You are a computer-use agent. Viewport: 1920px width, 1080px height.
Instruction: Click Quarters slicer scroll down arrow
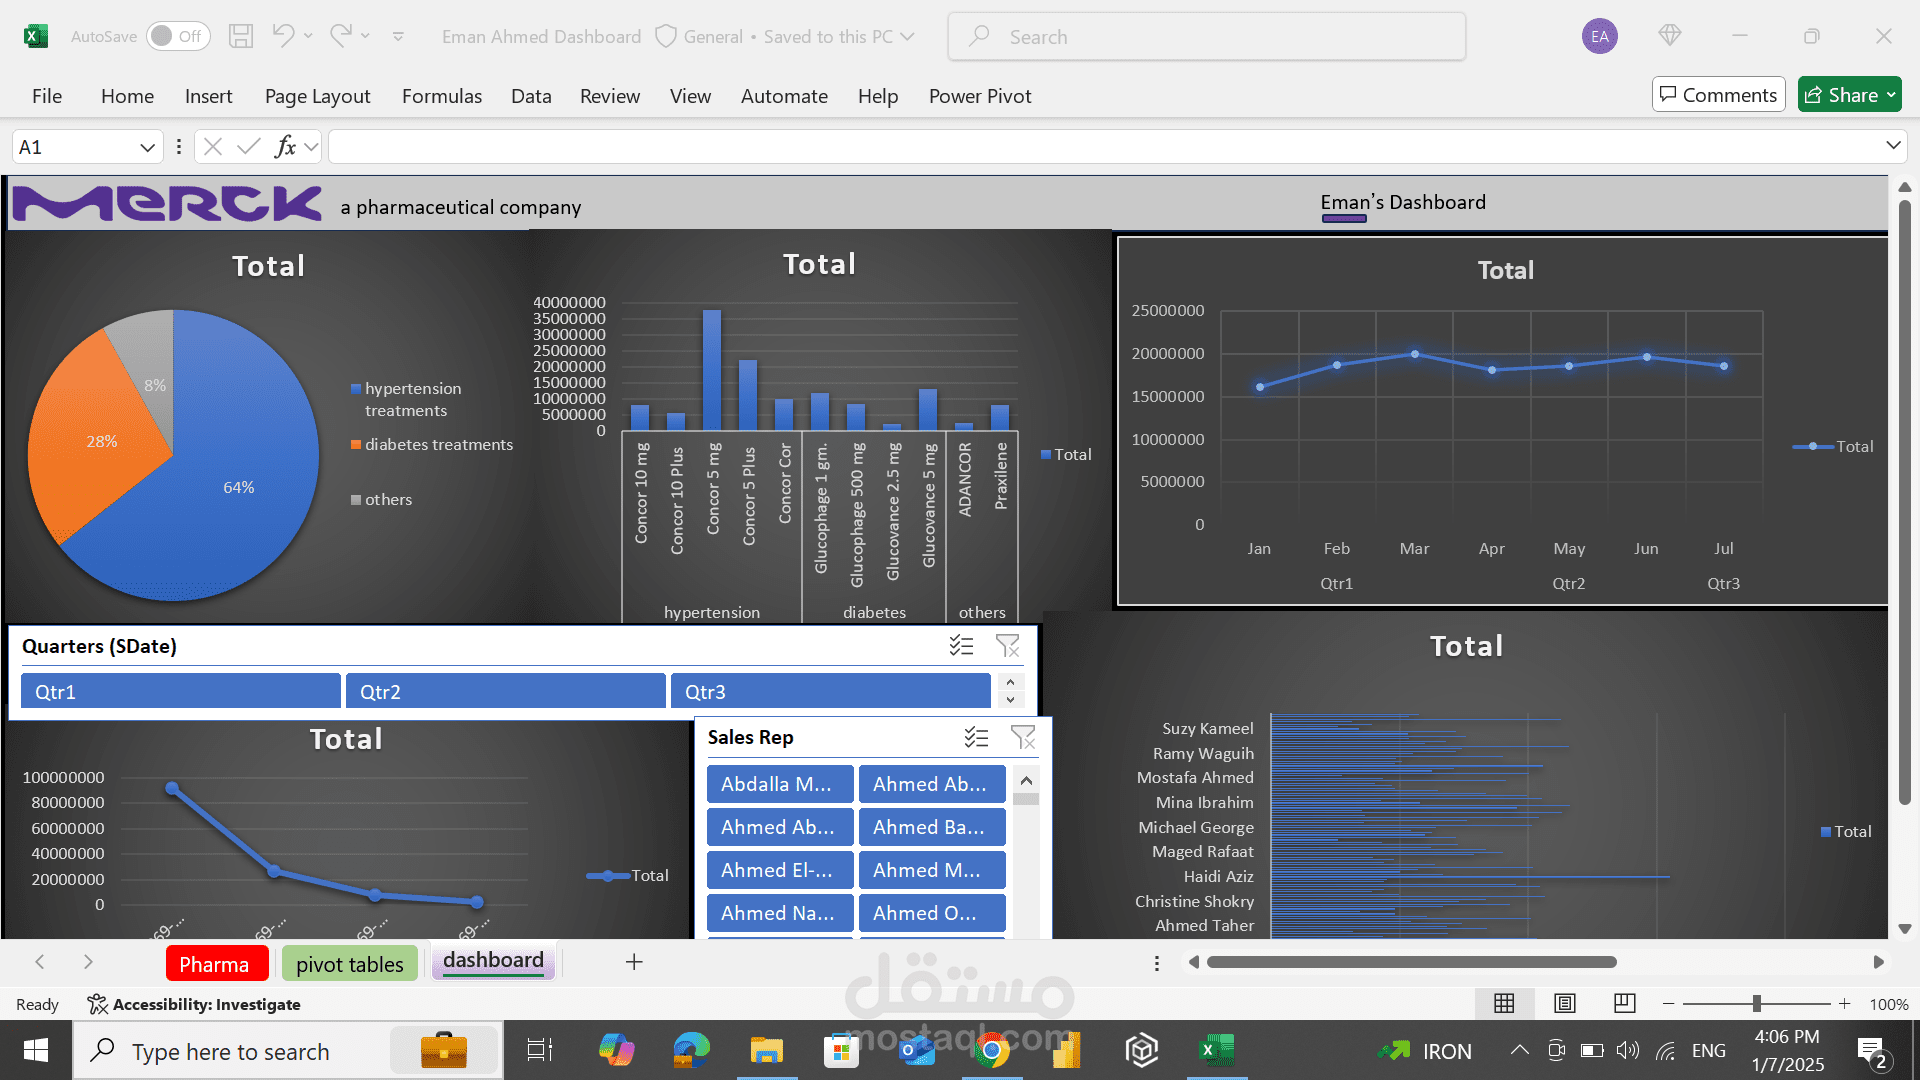click(x=1010, y=700)
